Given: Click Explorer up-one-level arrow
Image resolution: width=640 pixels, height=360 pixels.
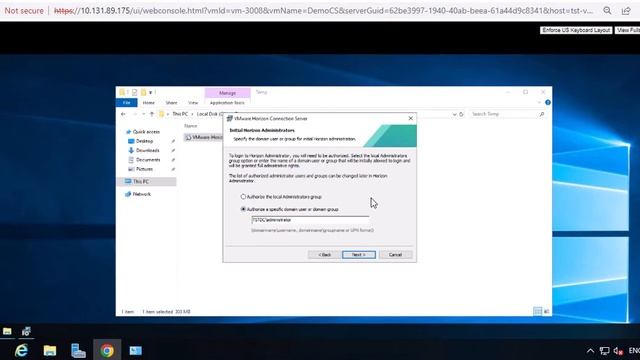Looking at the screenshot, I should point(152,114).
